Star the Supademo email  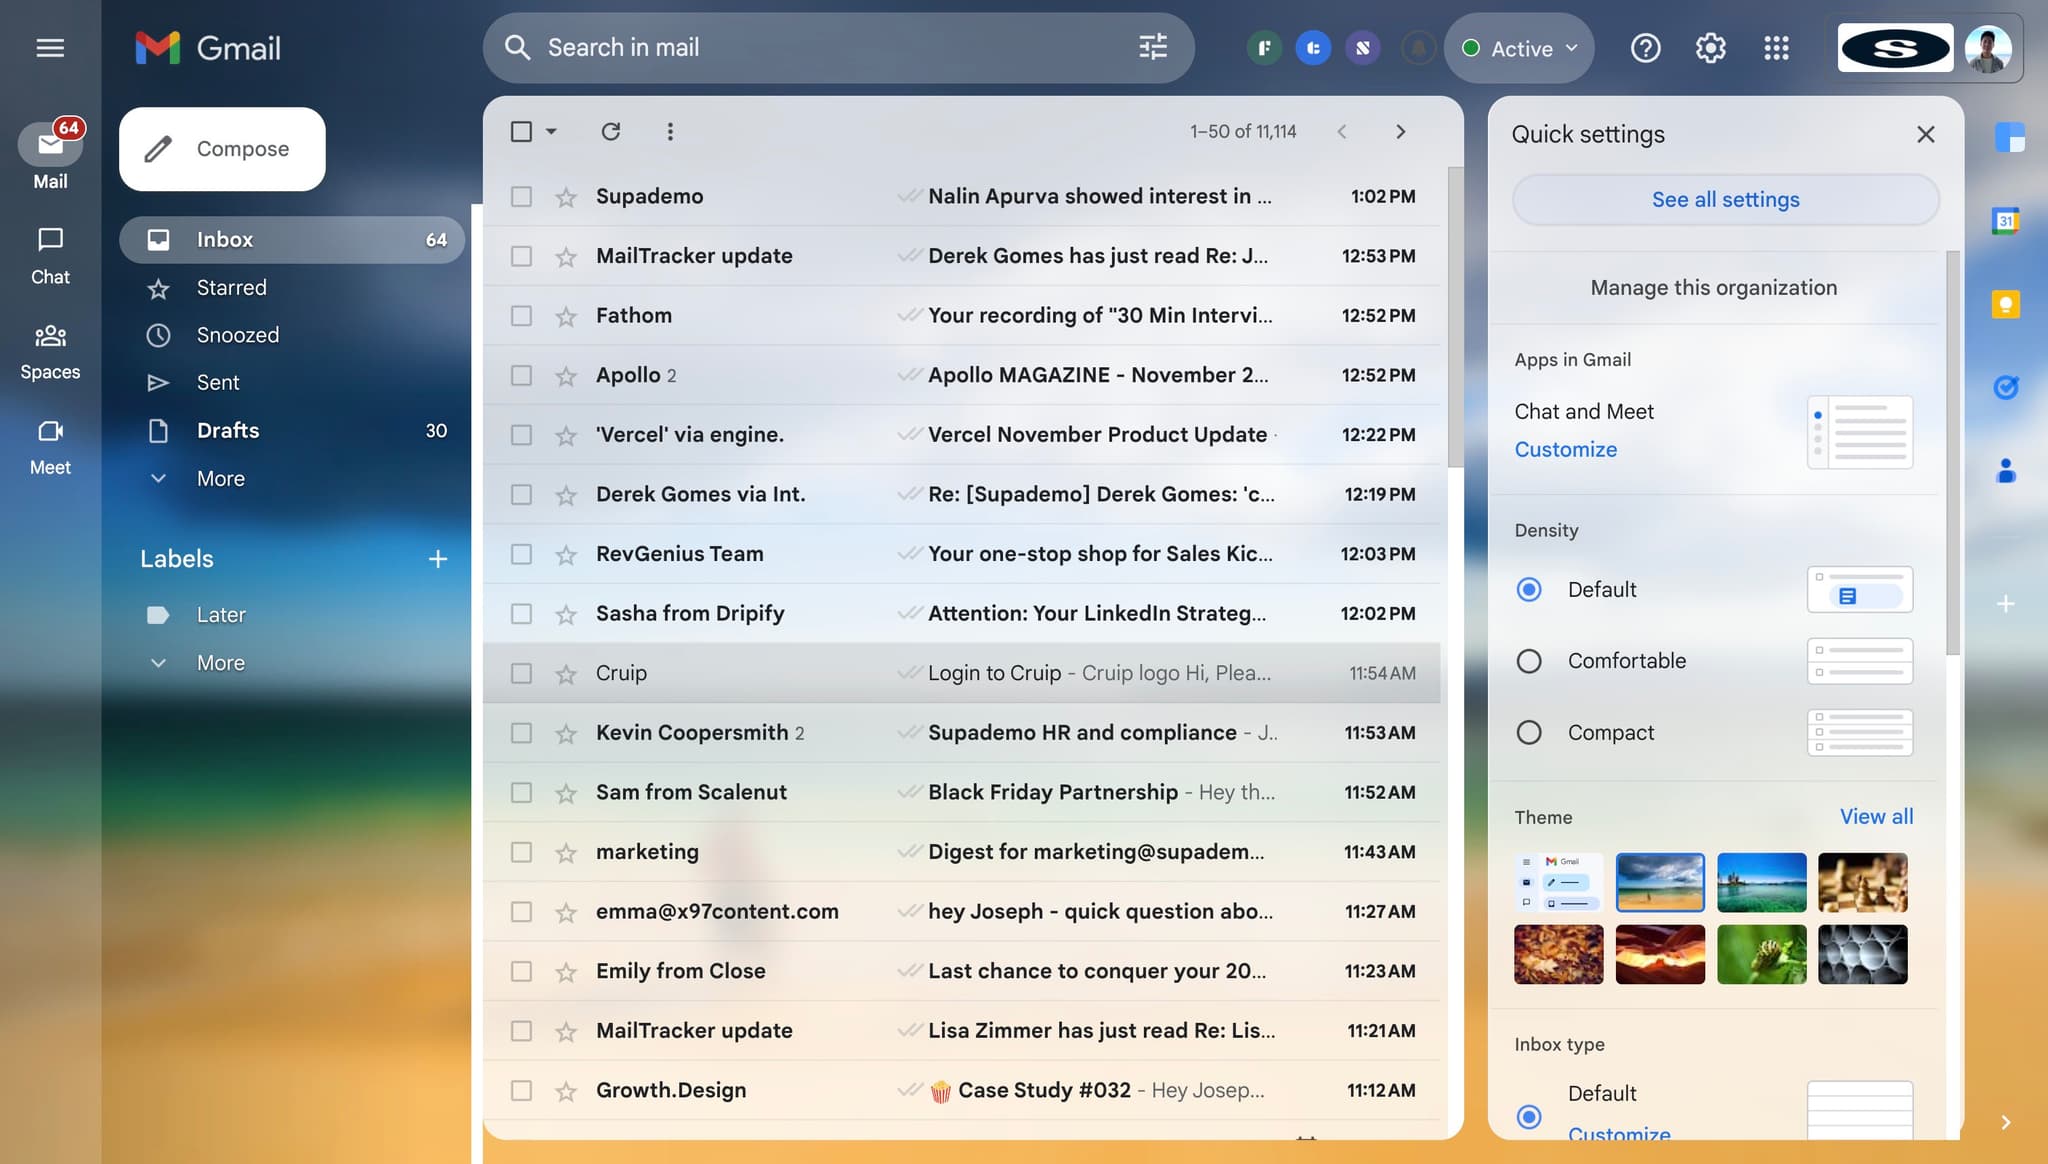(x=566, y=197)
